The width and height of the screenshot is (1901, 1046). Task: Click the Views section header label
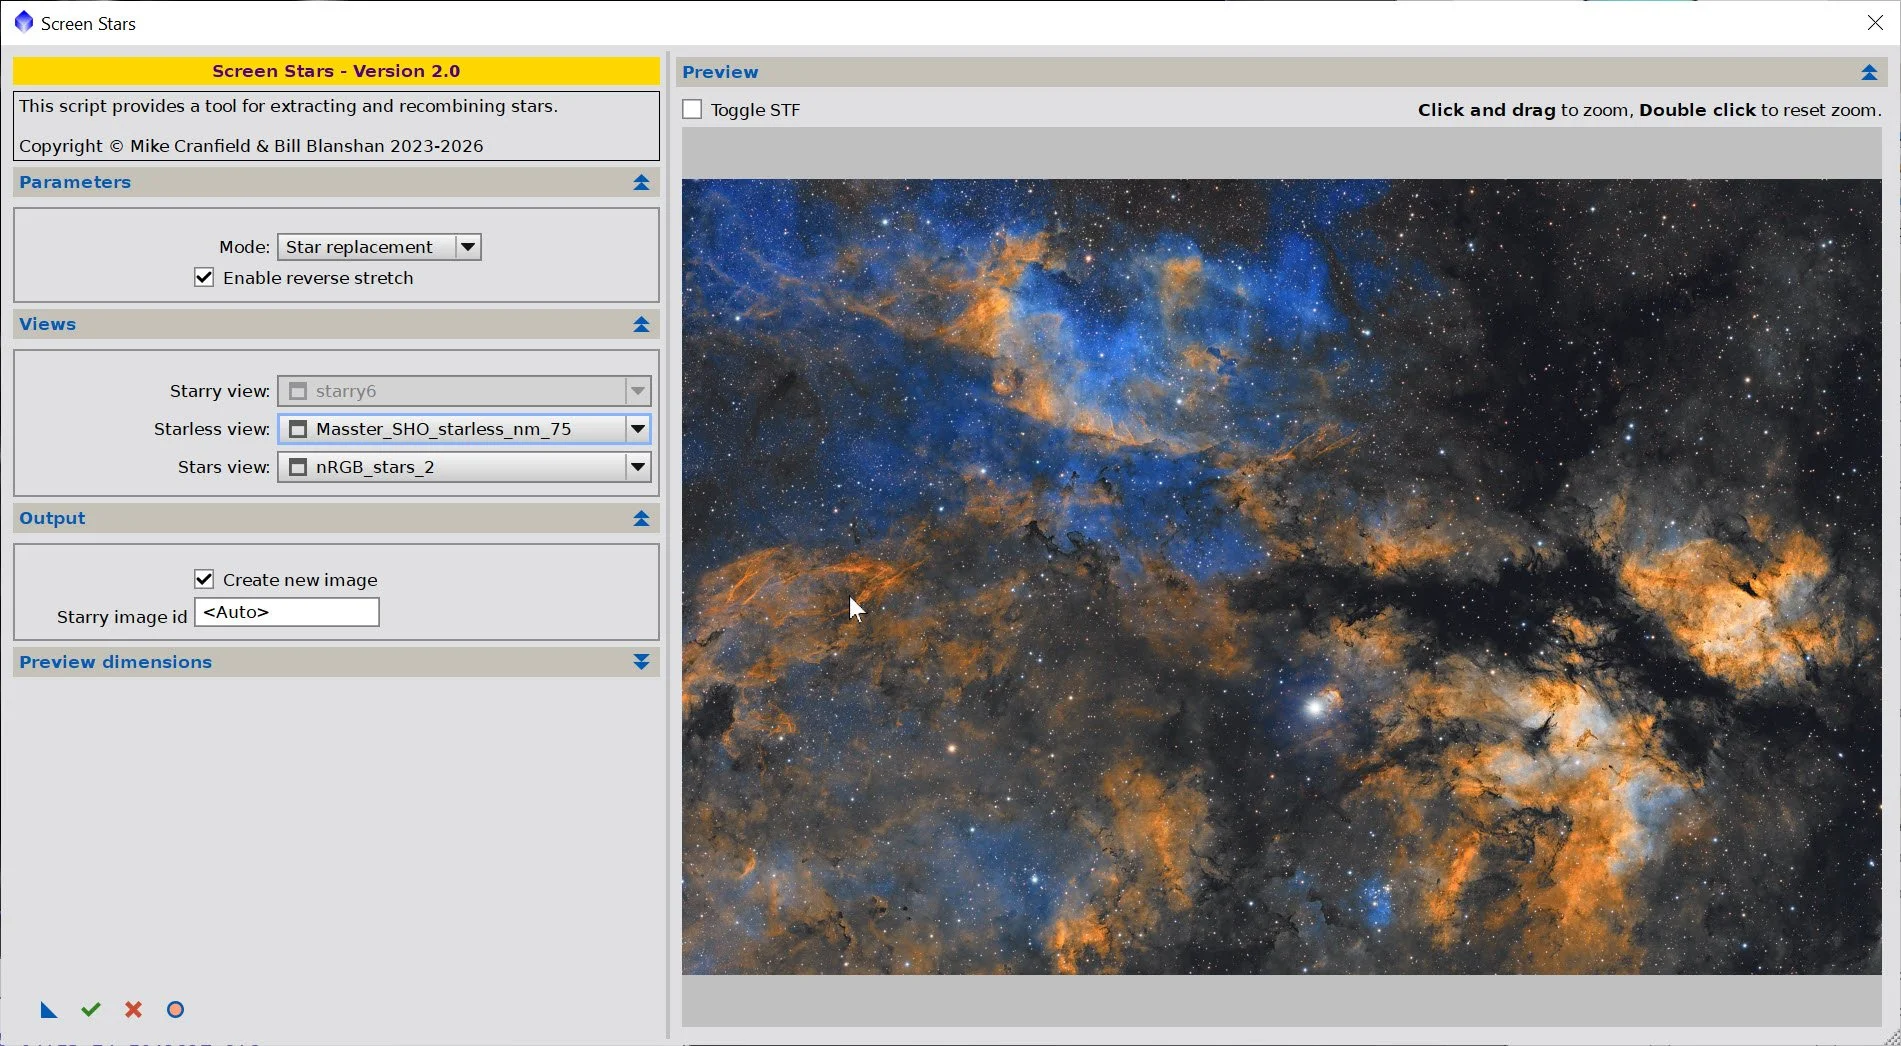click(47, 324)
